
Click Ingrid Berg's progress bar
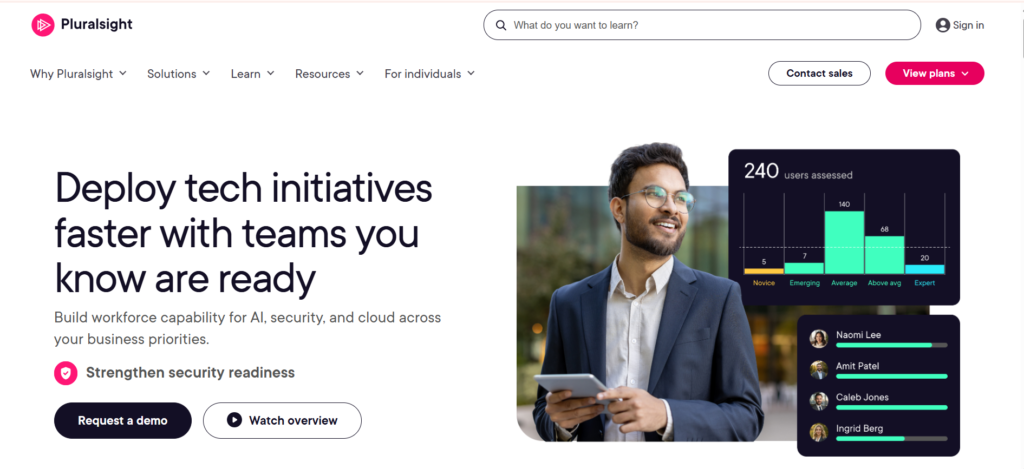coord(891,439)
